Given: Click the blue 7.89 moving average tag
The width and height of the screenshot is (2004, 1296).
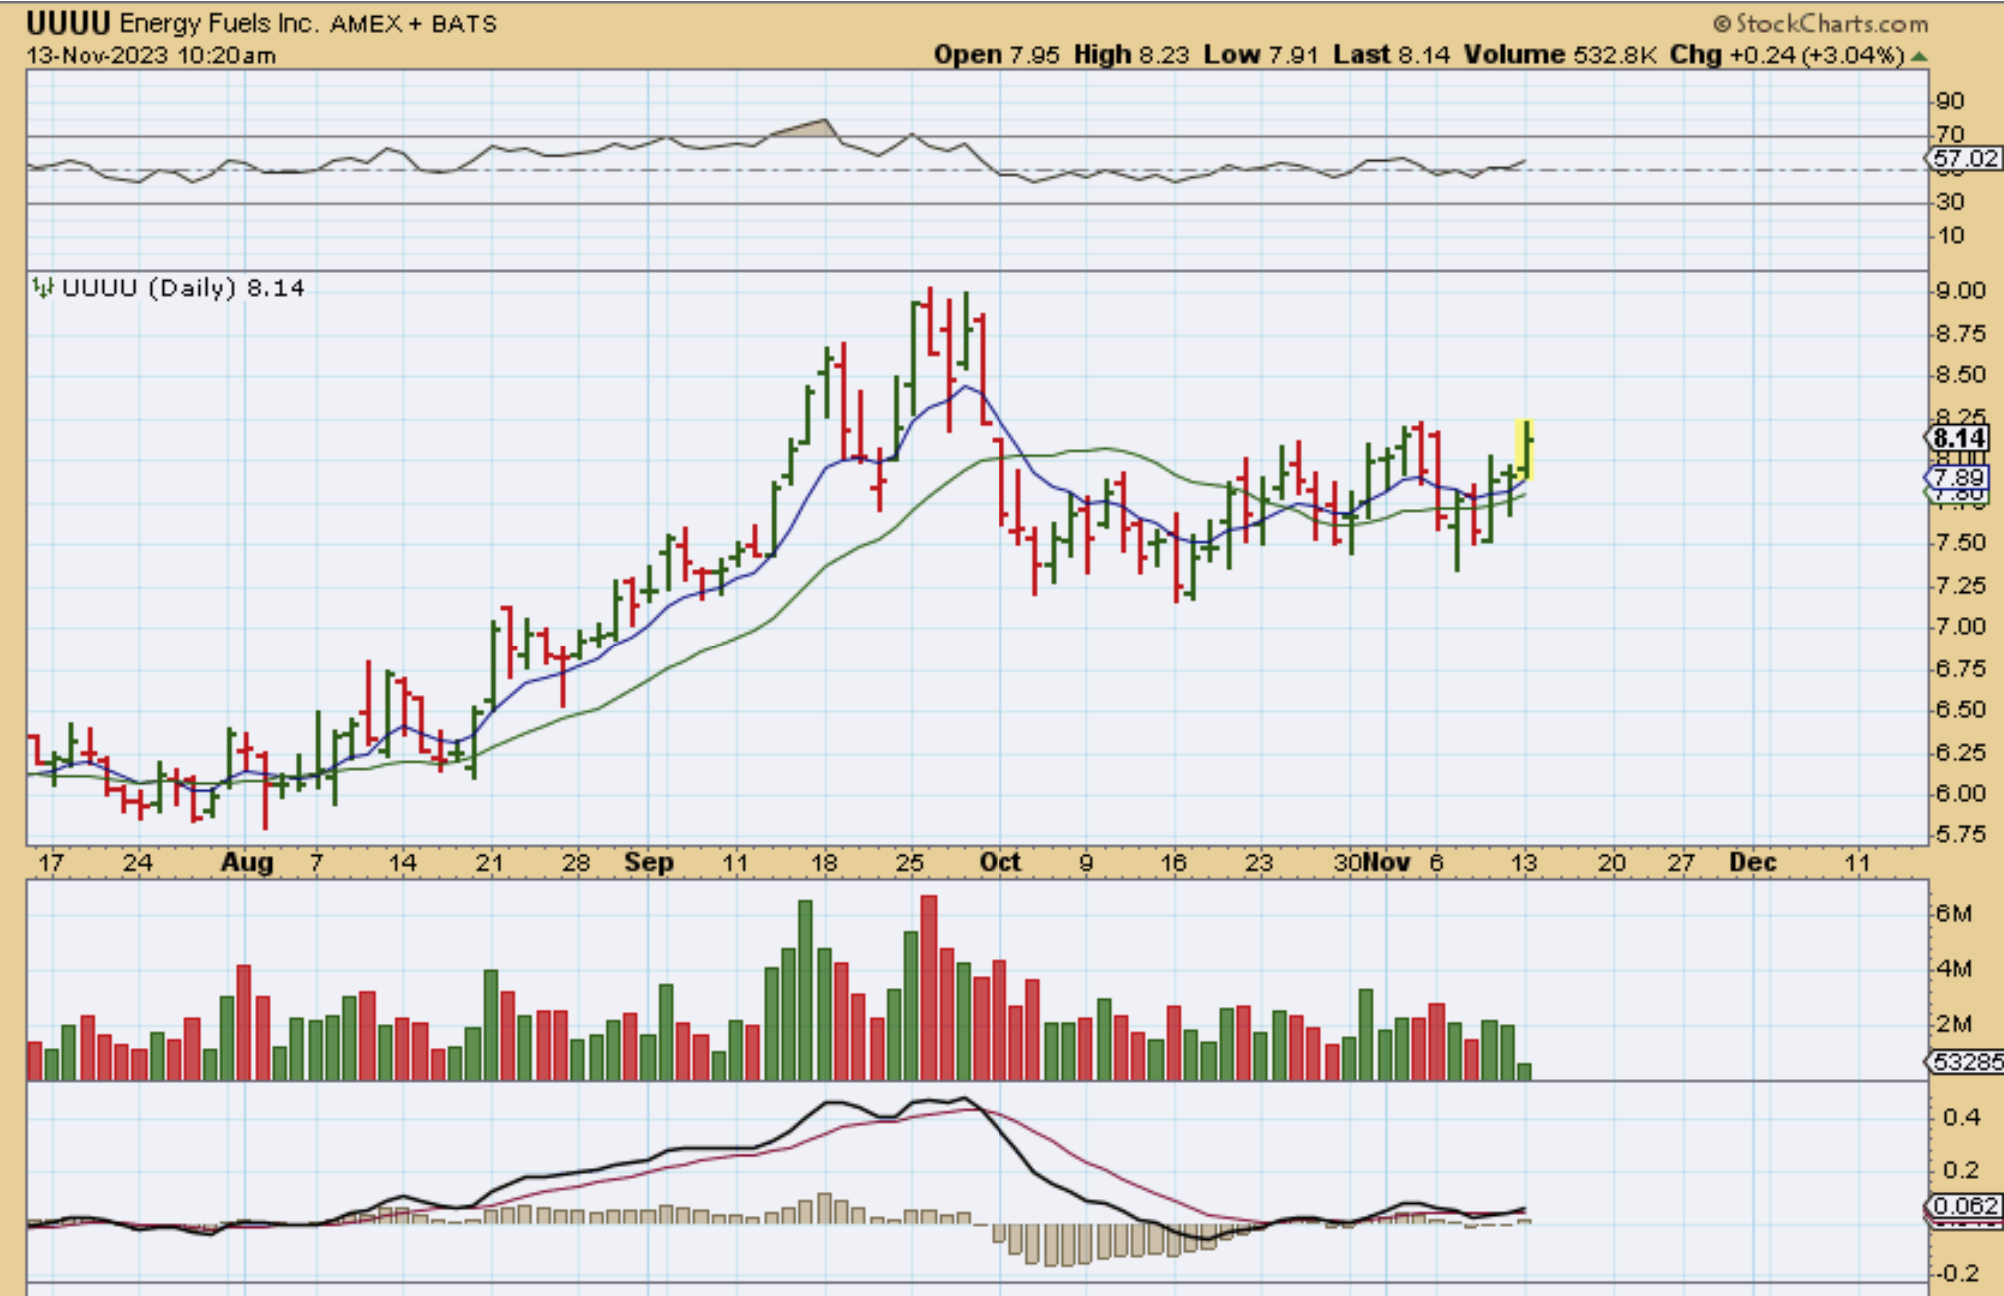Looking at the screenshot, I should (x=1958, y=477).
